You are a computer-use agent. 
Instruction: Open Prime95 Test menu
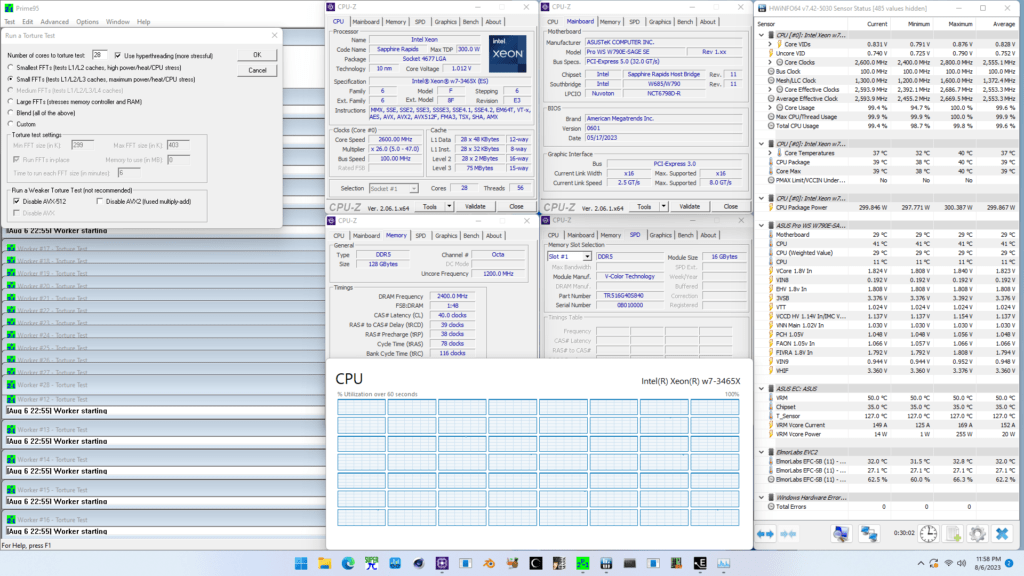10,22
